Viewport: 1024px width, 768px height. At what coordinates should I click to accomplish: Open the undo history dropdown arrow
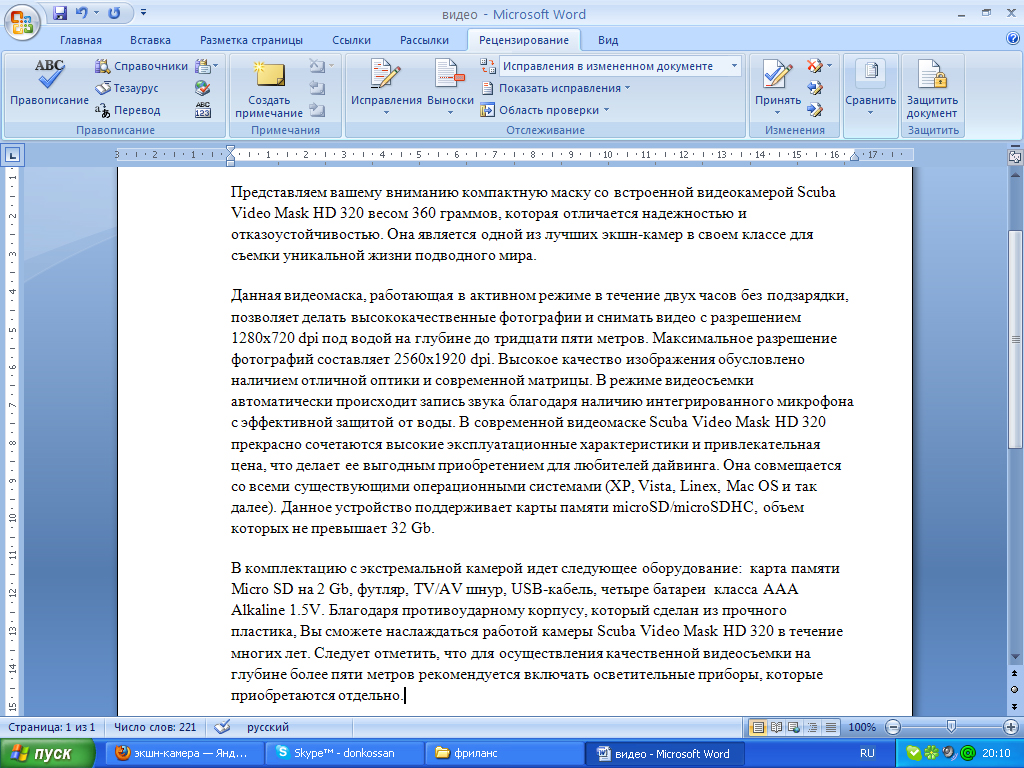tap(96, 12)
